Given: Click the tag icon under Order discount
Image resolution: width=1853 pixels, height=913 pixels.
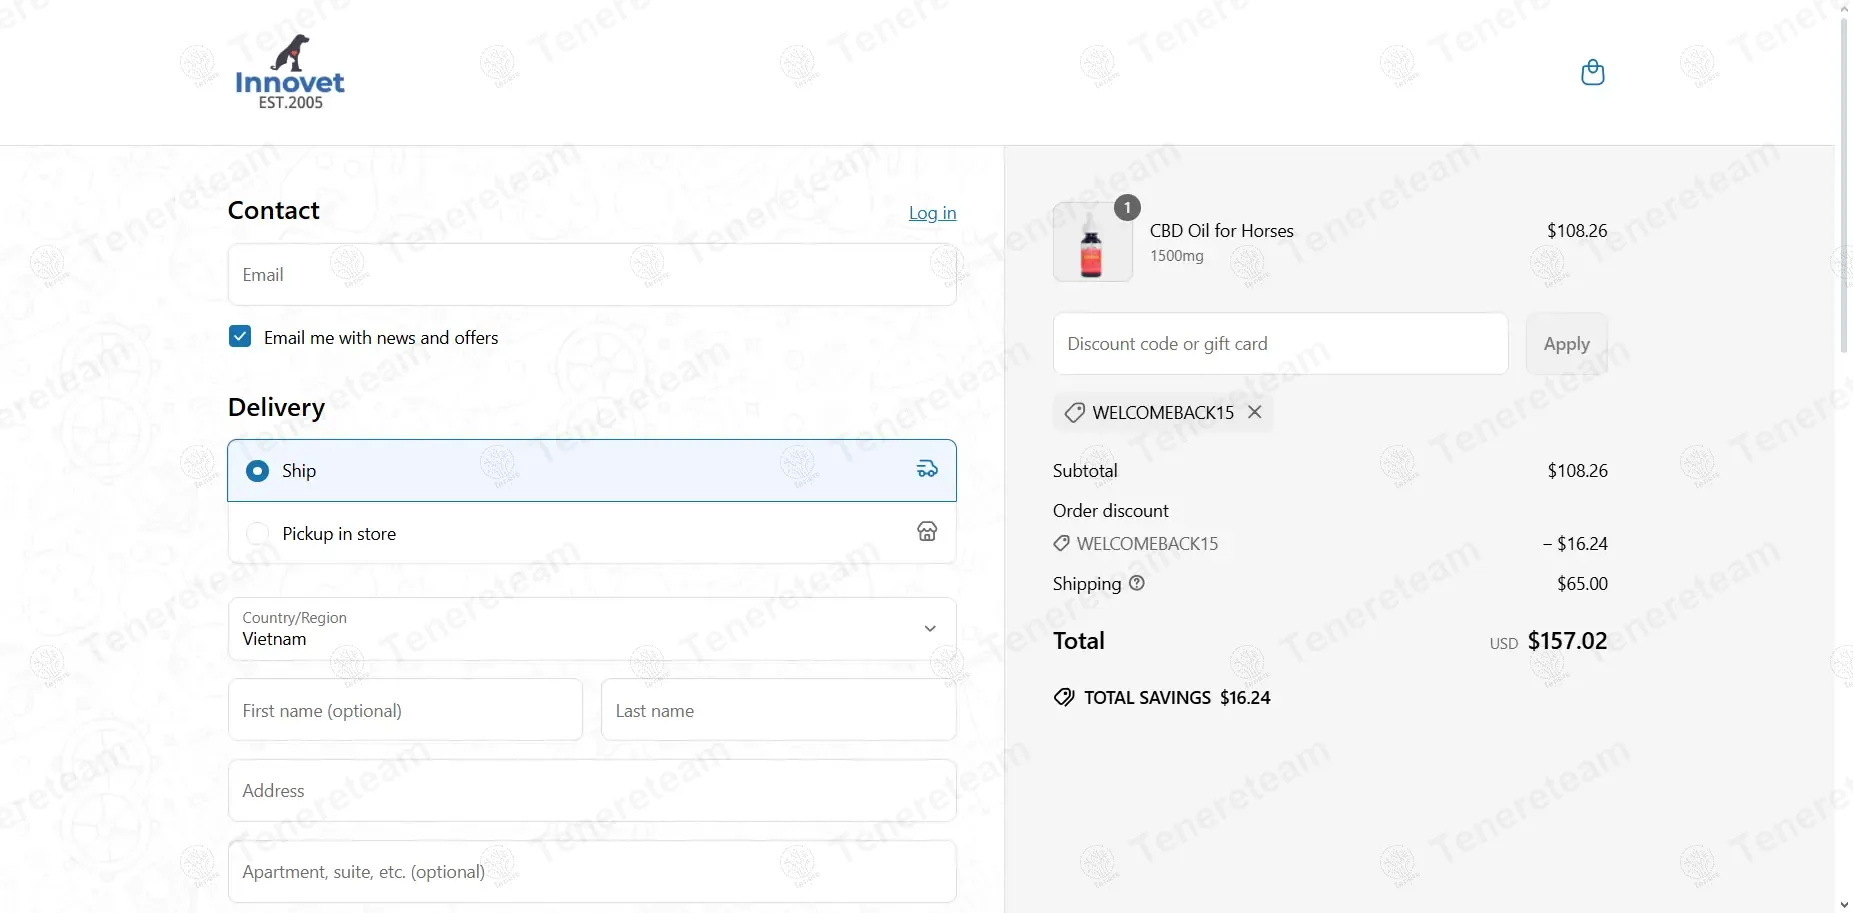Looking at the screenshot, I should [x=1061, y=543].
